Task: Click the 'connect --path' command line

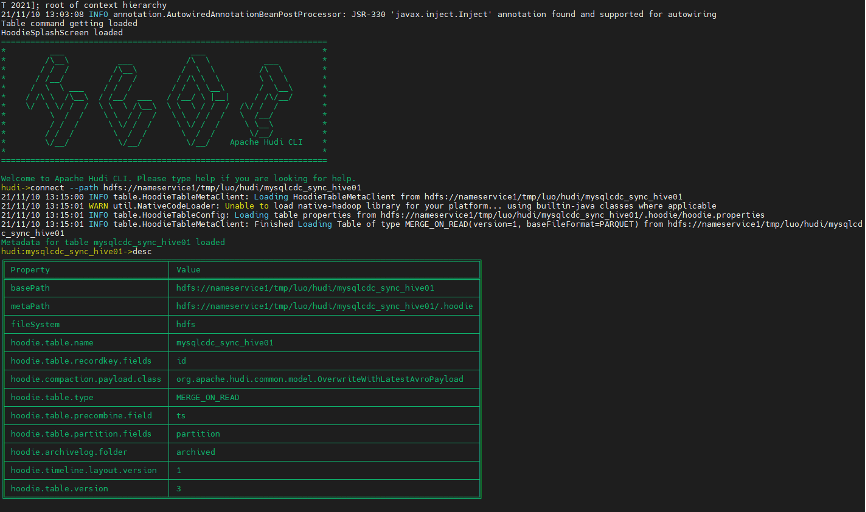Action: tap(181, 188)
